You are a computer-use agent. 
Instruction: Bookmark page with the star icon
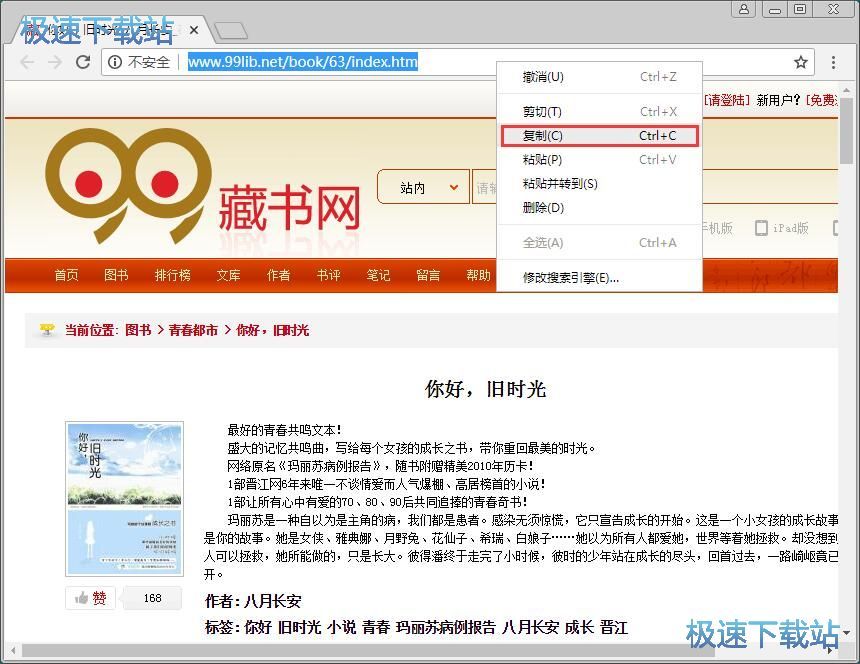(x=801, y=62)
